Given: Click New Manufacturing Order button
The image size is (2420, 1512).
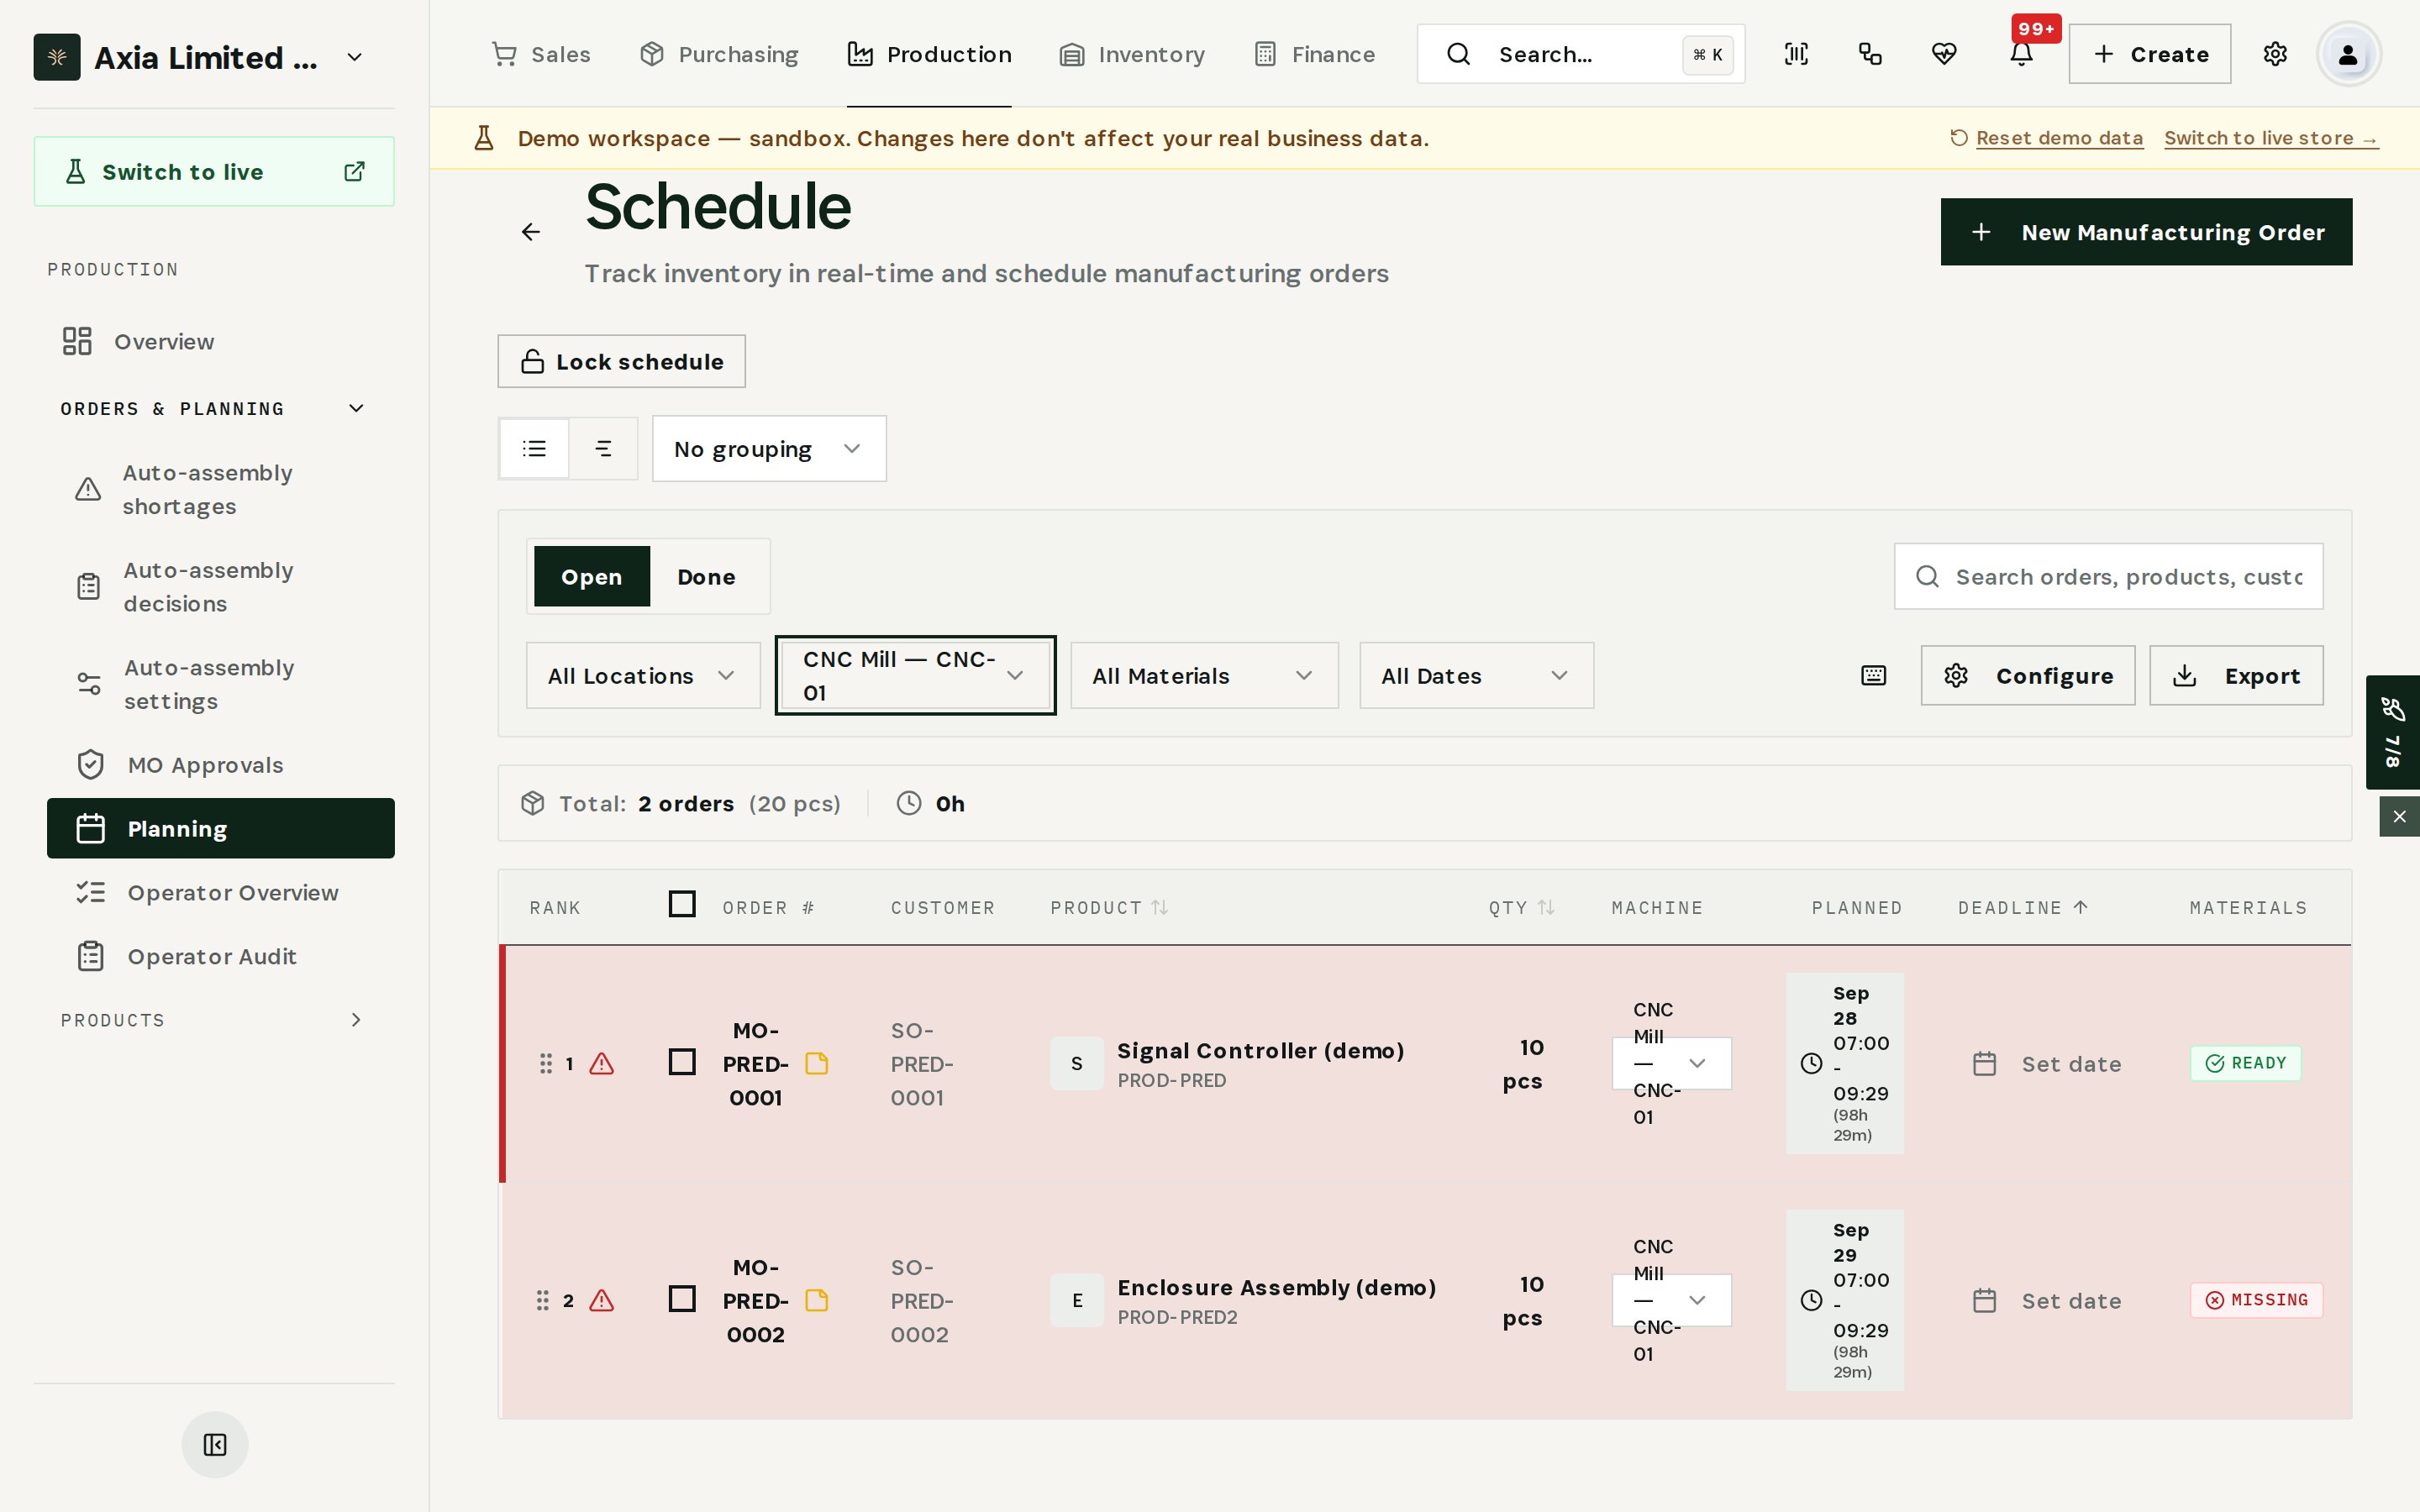Looking at the screenshot, I should pos(2146,232).
